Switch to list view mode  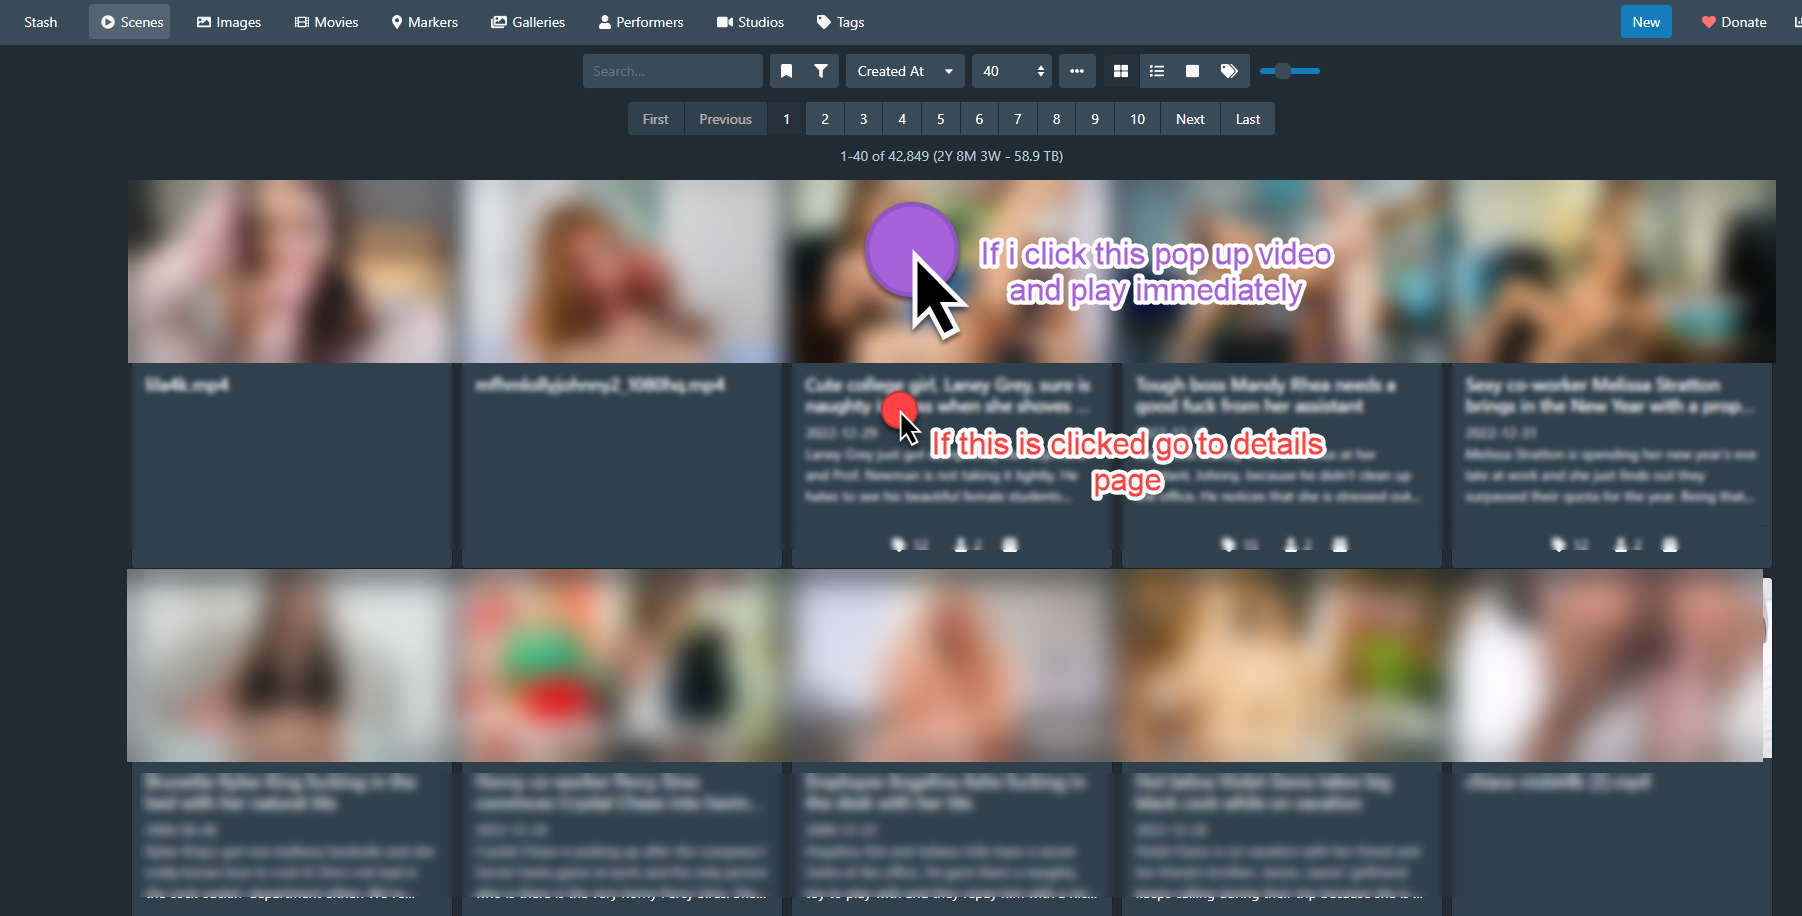point(1157,71)
